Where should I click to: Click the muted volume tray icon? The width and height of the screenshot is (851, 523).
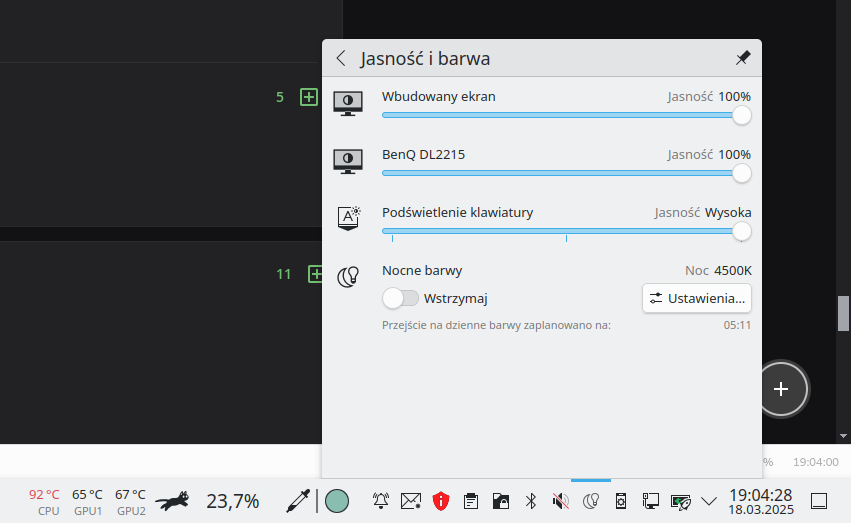(561, 501)
